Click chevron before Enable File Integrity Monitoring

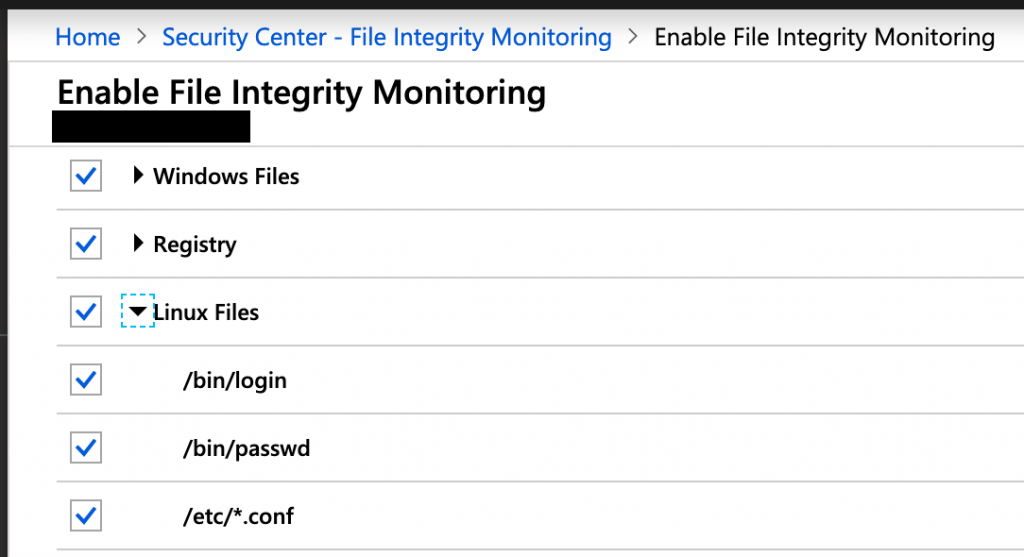click(x=632, y=37)
